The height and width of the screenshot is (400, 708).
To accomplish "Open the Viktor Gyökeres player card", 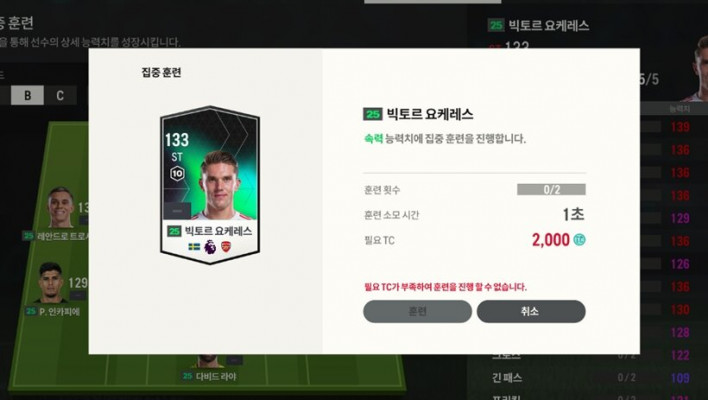I will pyautogui.click(x=210, y=185).
